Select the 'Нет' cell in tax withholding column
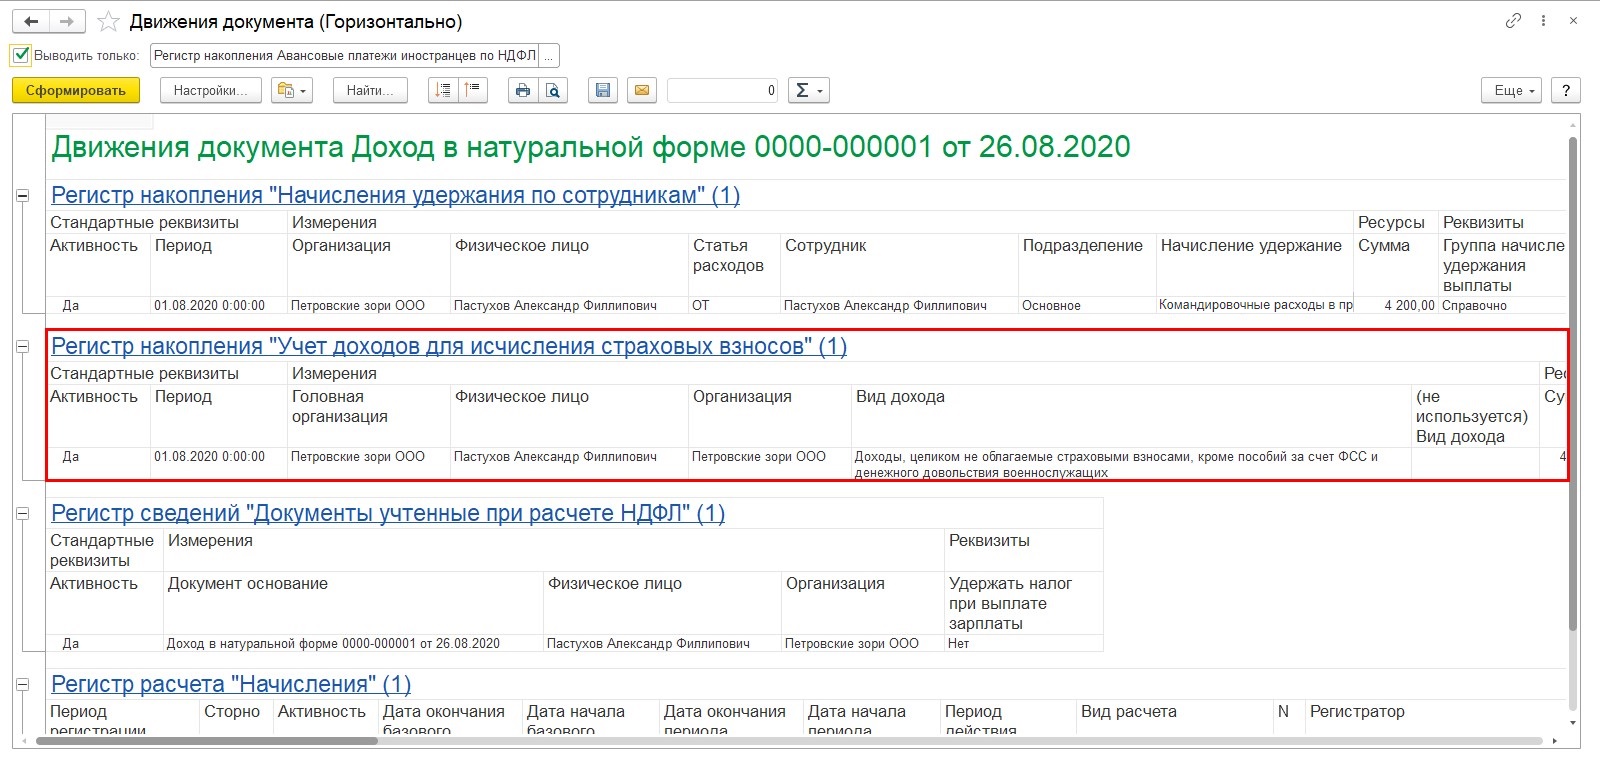 click(x=1024, y=643)
